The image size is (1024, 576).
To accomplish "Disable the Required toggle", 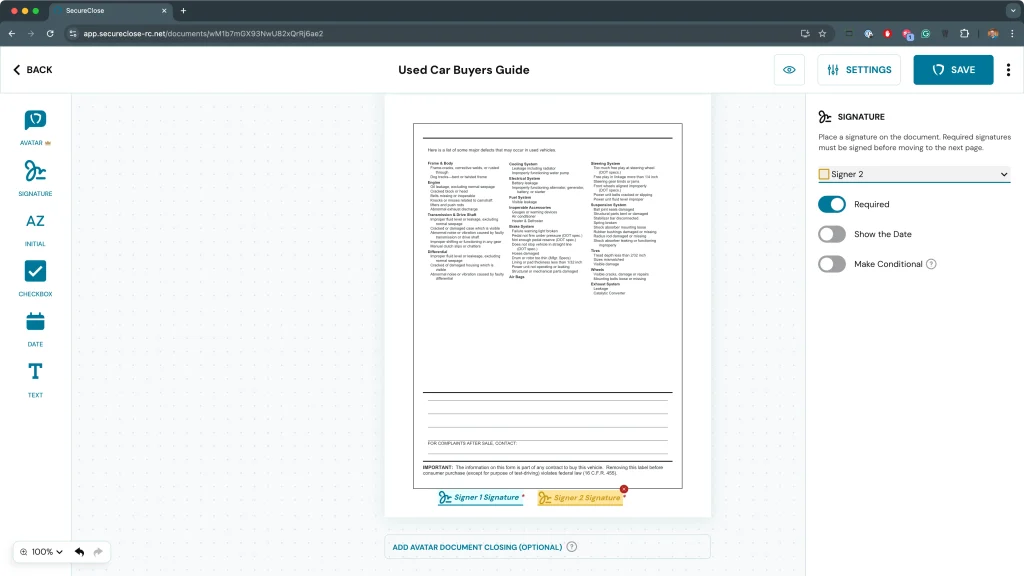I will click(x=832, y=204).
